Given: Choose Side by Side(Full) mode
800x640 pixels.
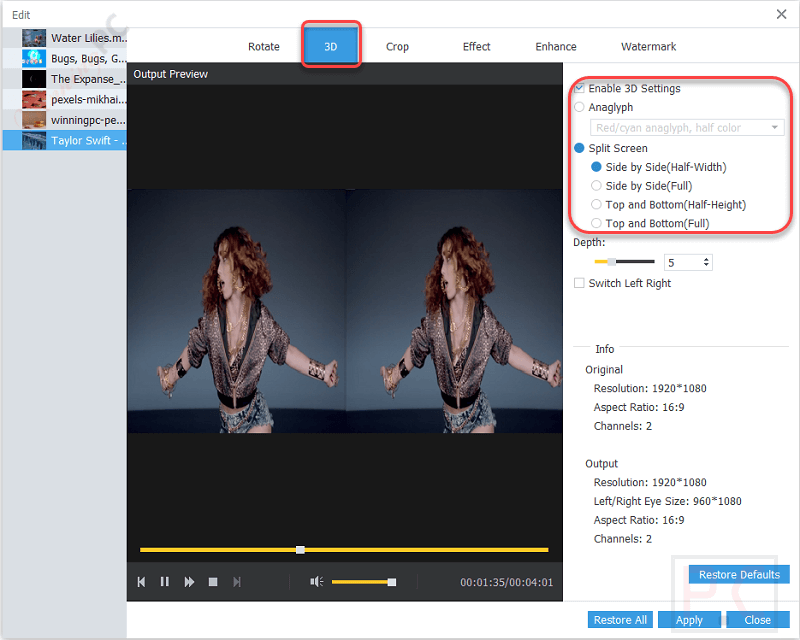Looking at the screenshot, I should click(x=596, y=186).
